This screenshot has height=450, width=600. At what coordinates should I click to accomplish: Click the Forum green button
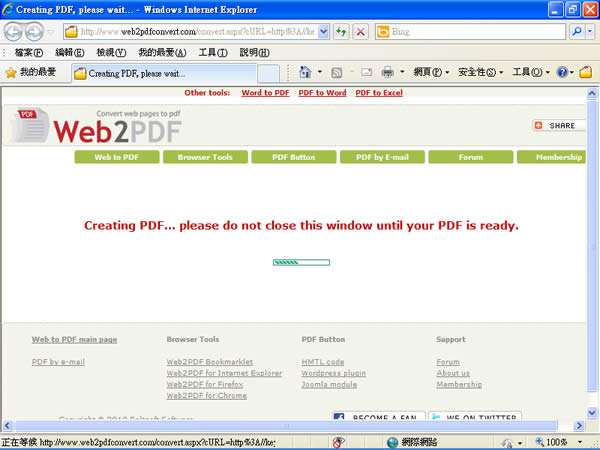coord(471,157)
